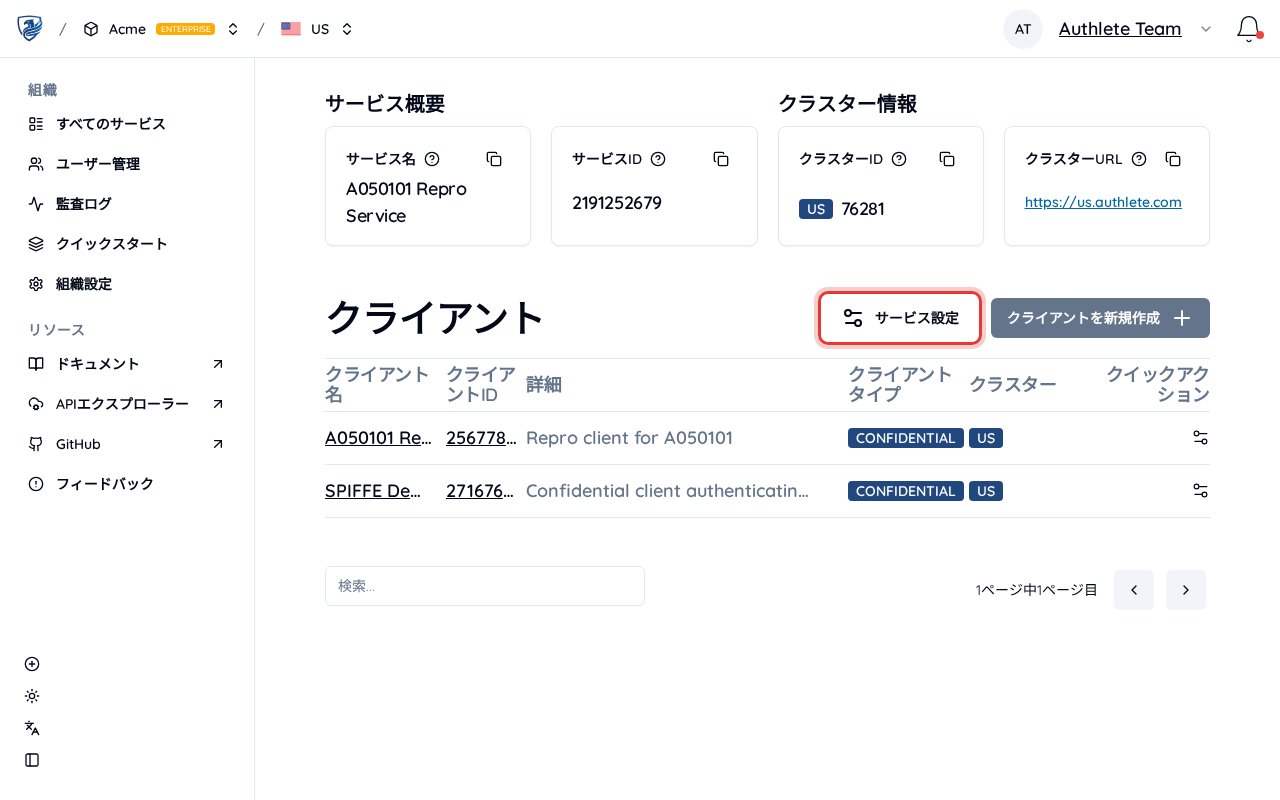This screenshot has height=800, width=1280.
Task: Show help for サービスID
Action: click(658, 159)
